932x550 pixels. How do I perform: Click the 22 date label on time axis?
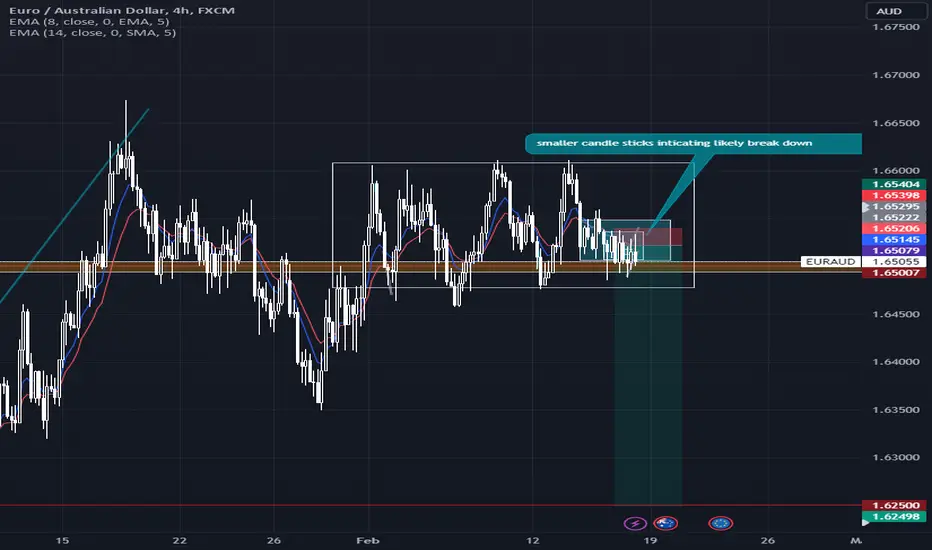(x=179, y=540)
